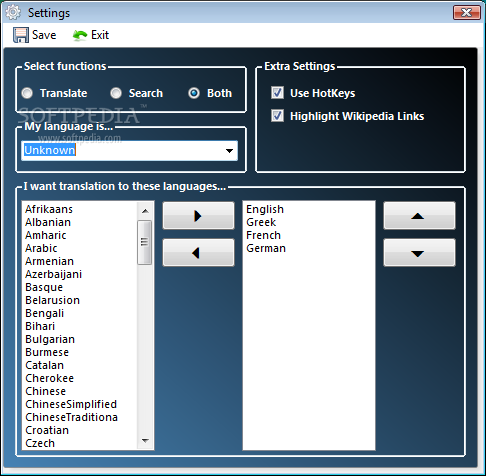This screenshot has width=486, height=476.
Task: Pick Arabic from available languages
Action: click(x=41, y=248)
